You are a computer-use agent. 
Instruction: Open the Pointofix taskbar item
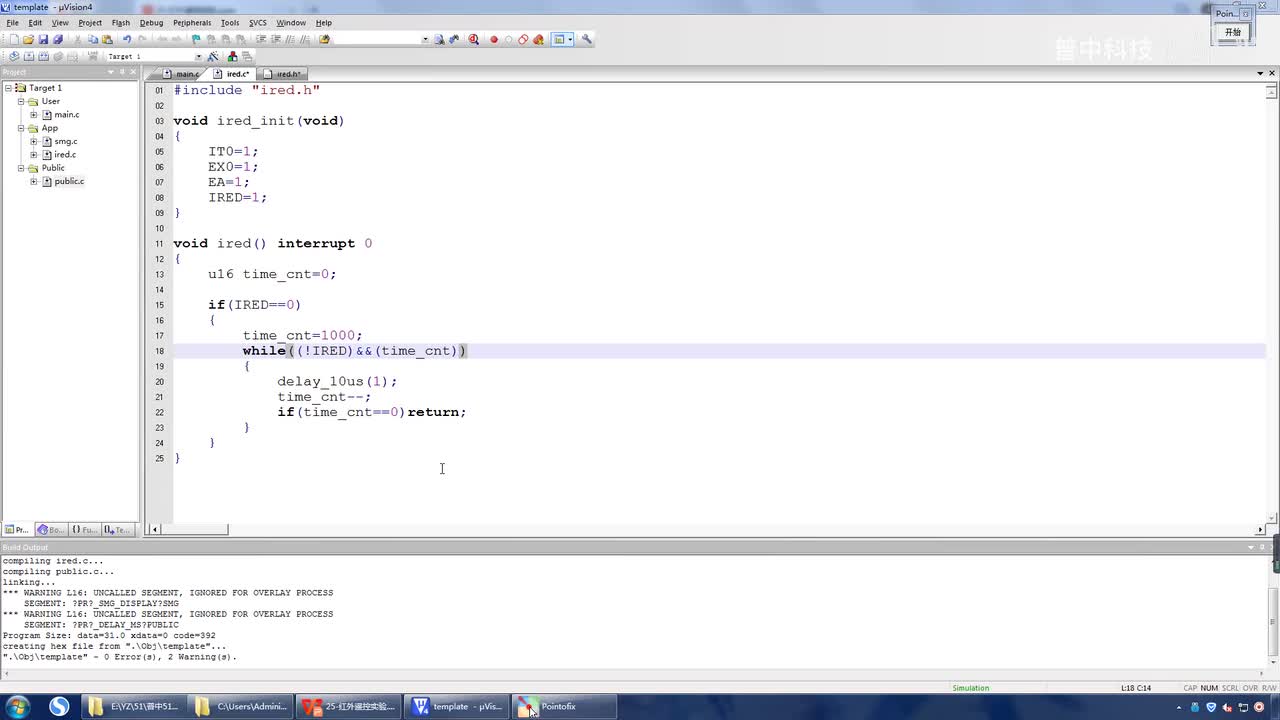pyautogui.click(x=564, y=706)
